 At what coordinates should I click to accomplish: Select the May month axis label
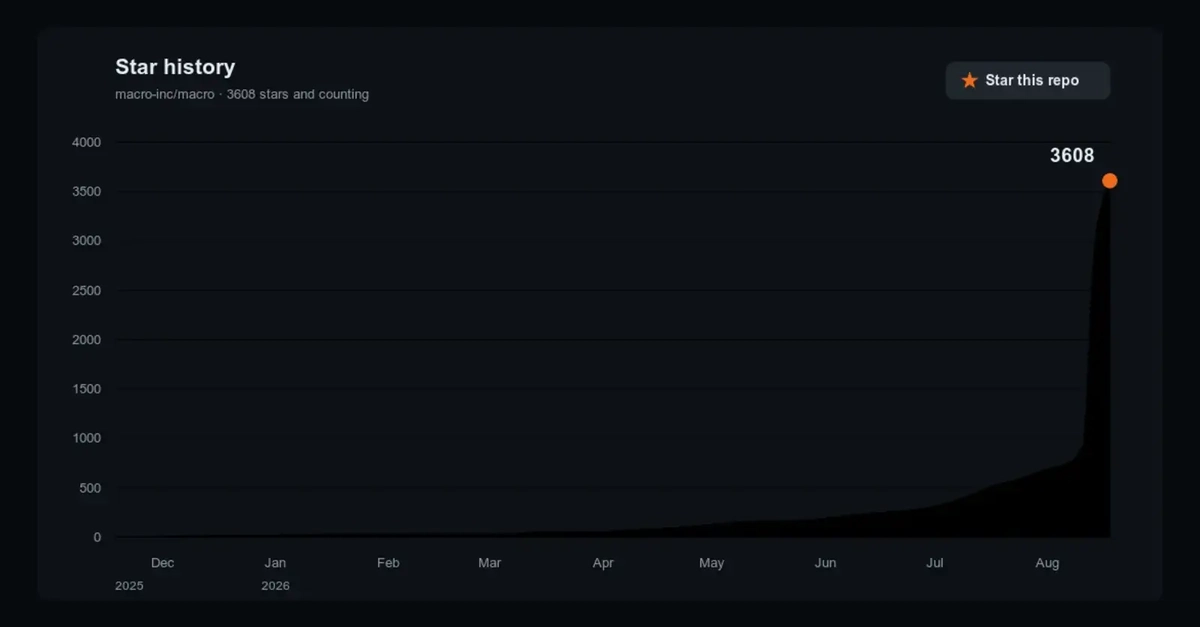pos(712,563)
